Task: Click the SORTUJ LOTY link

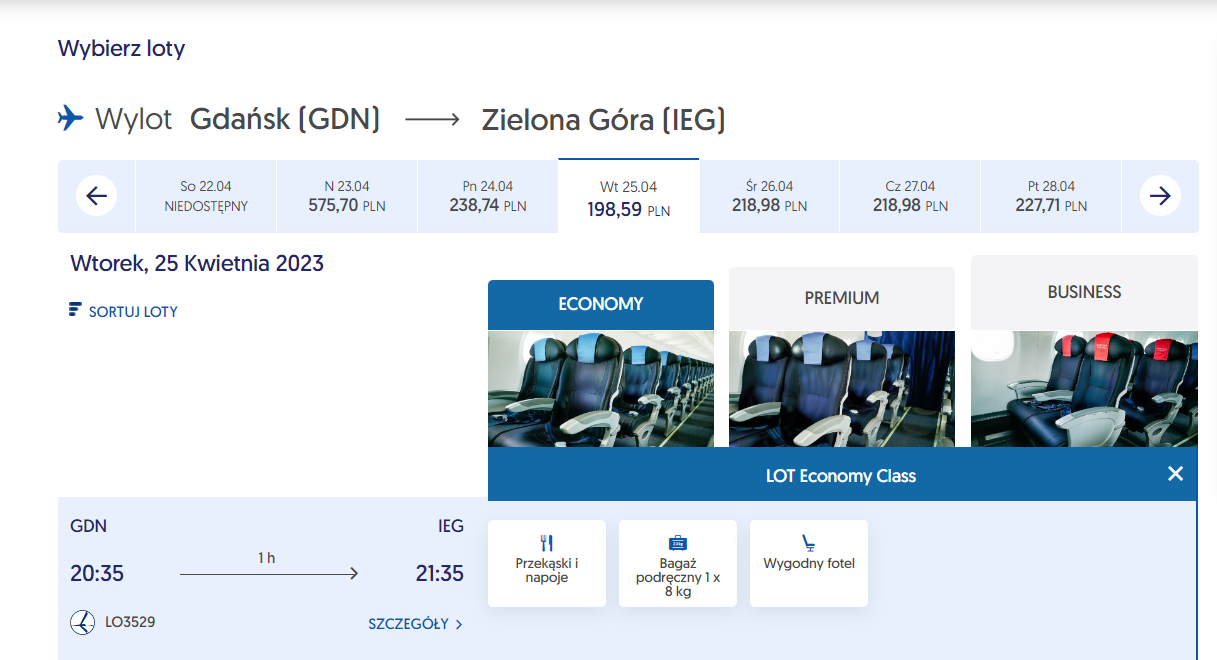Action: [133, 312]
